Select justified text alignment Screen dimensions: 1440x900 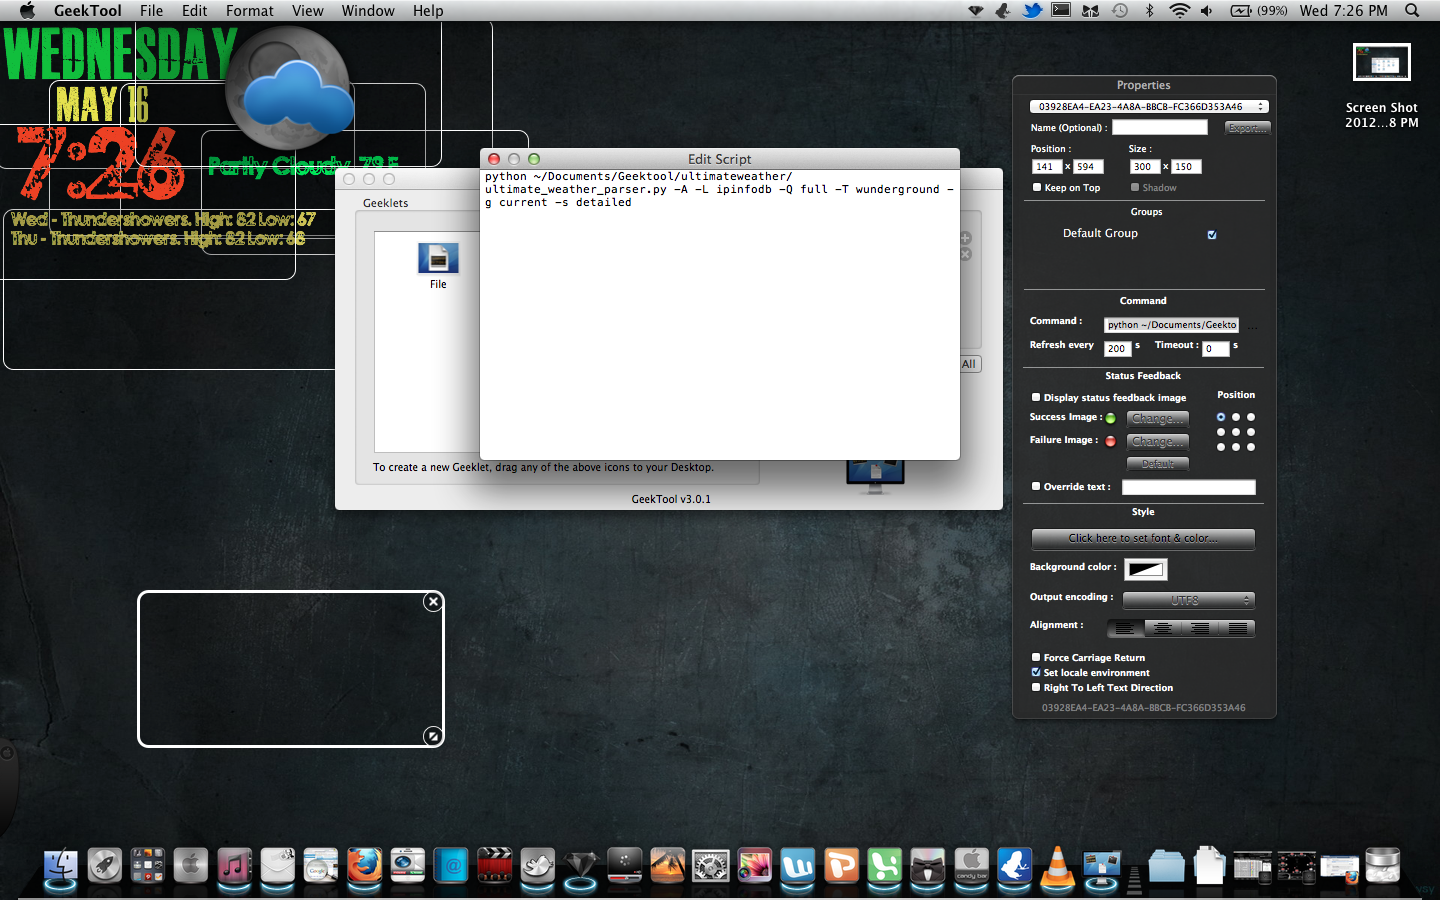coord(1237,628)
